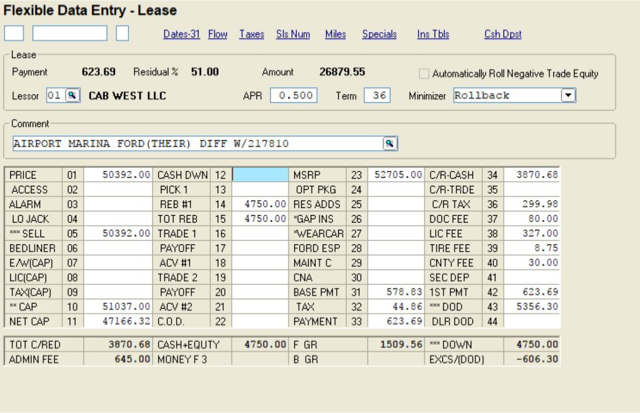640x413 pixels.
Task: Open the Sls Num link
Action: (293, 34)
